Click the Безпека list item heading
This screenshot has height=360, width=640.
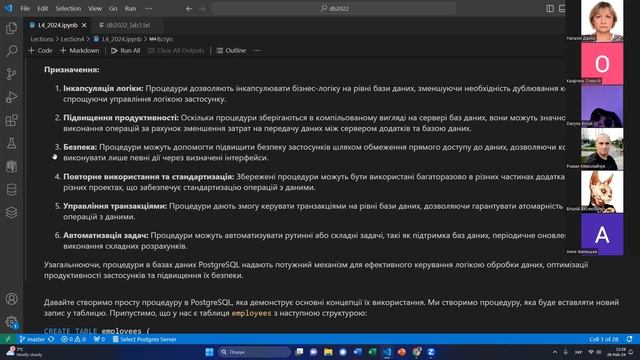click(80, 147)
